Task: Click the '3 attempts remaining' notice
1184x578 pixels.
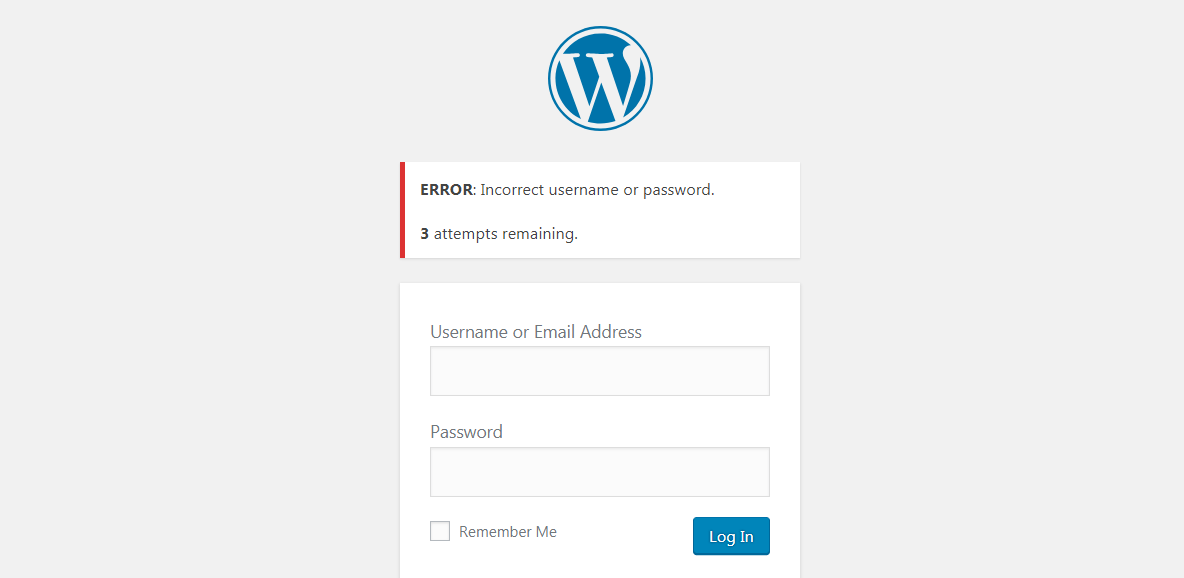Action: pyautogui.click(x=498, y=233)
